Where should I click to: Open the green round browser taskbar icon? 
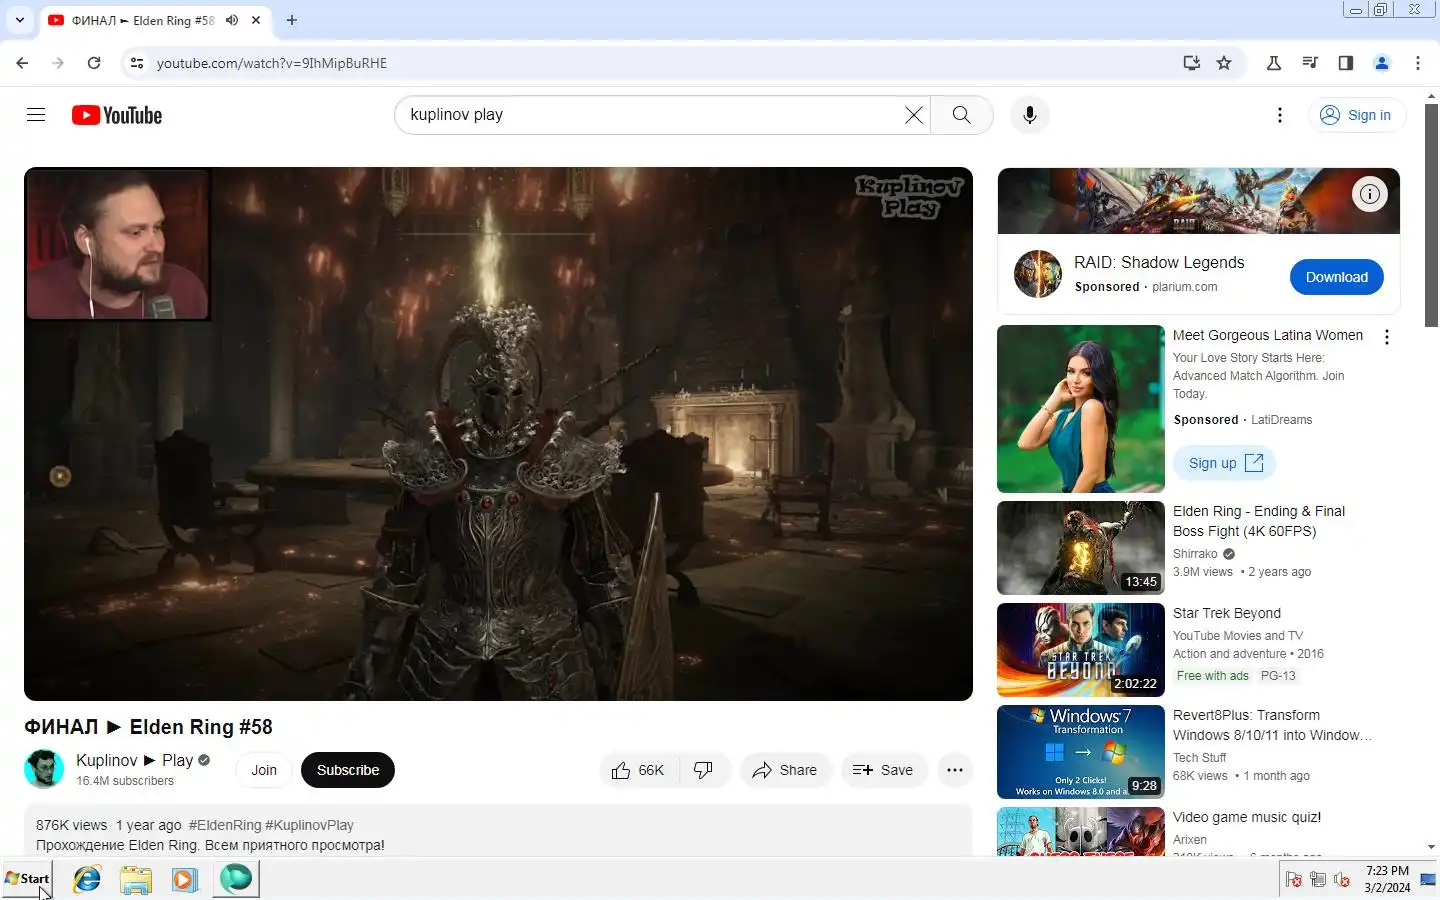pos(236,879)
